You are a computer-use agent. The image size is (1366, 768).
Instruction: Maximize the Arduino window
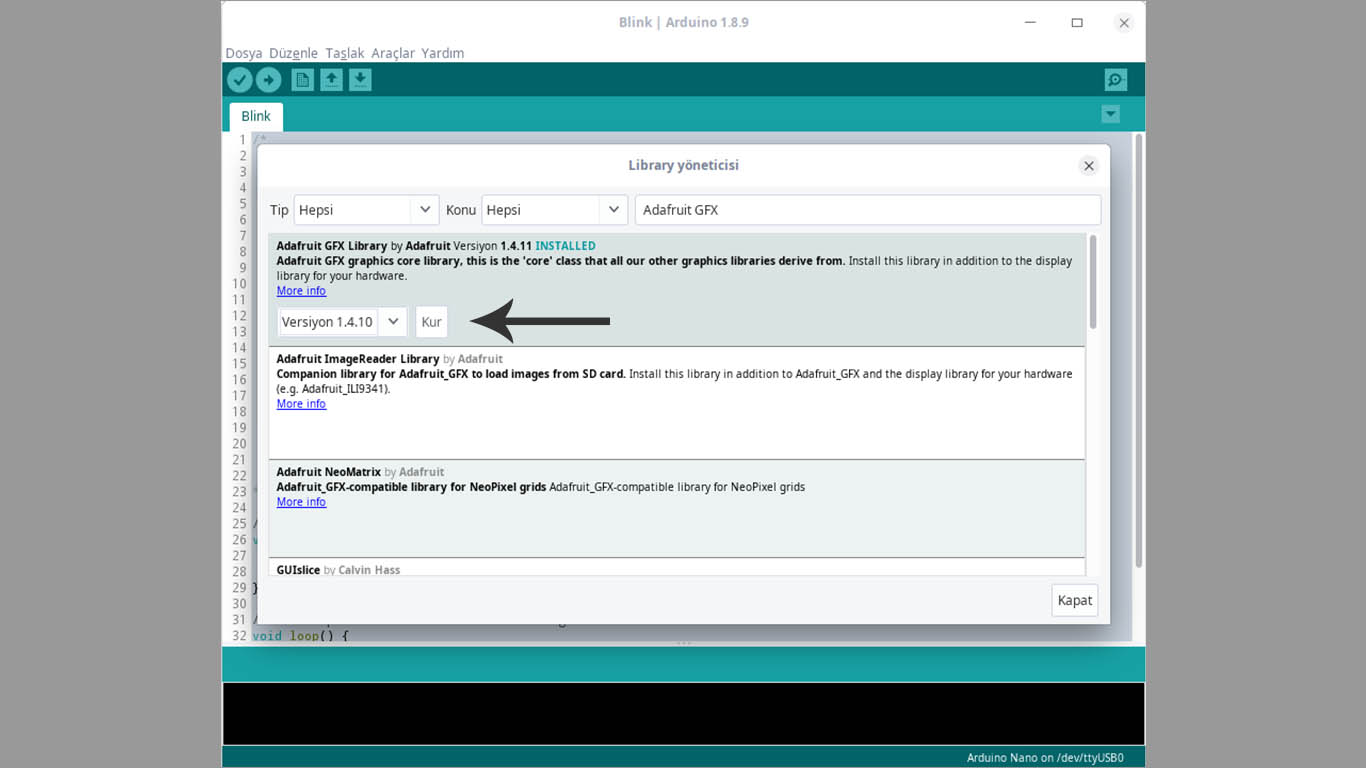1077,22
